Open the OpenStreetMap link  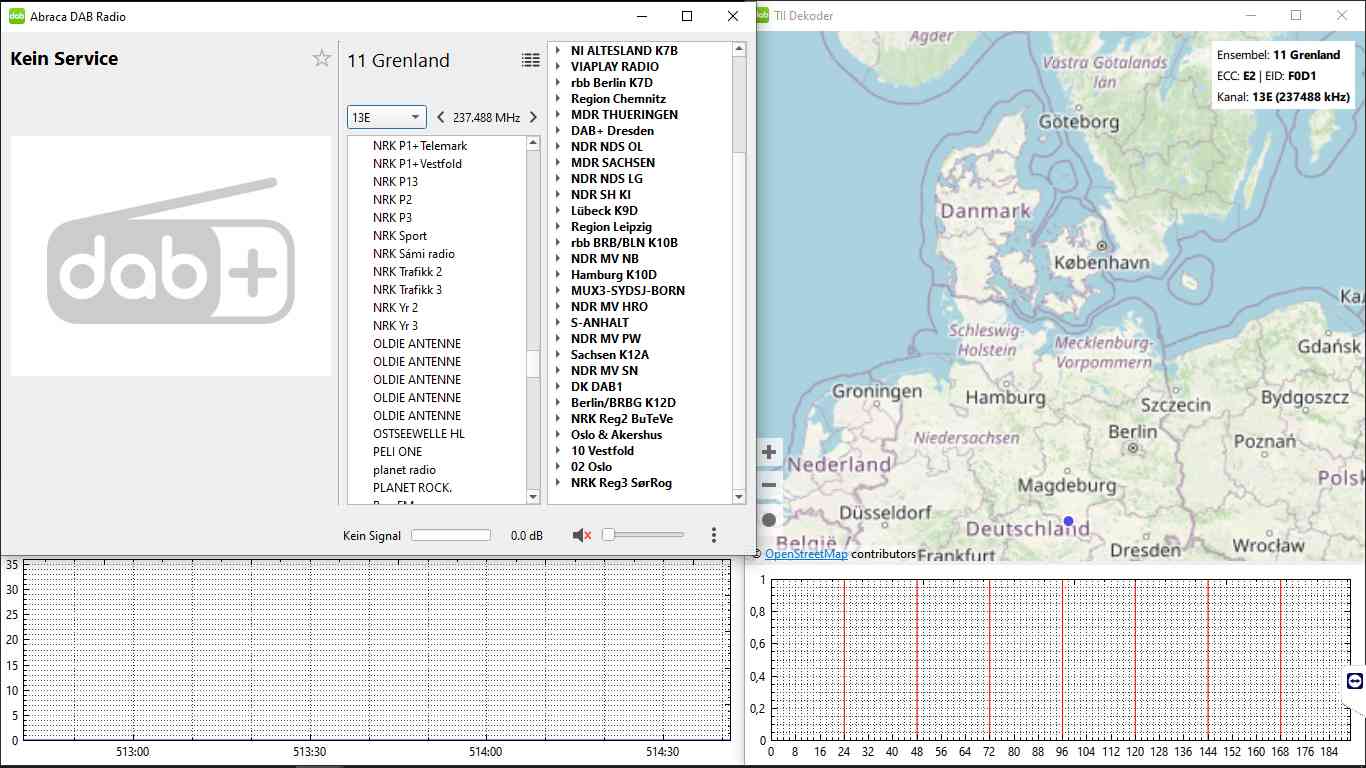(x=806, y=554)
